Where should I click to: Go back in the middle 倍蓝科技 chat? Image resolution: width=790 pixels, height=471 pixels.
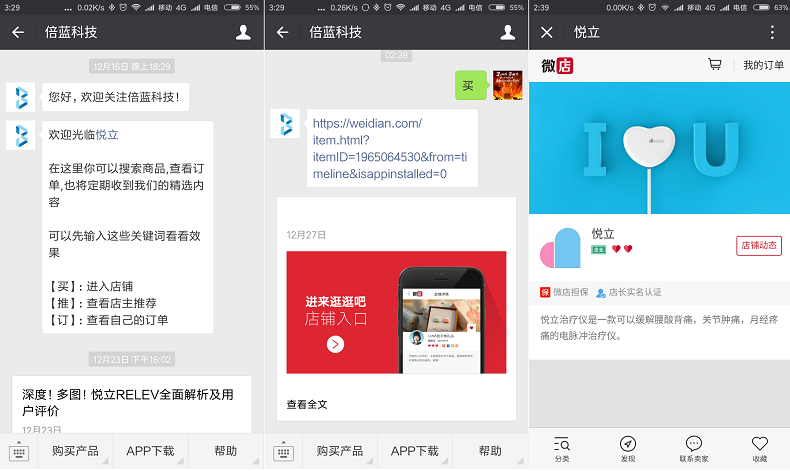[x=283, y=33]
